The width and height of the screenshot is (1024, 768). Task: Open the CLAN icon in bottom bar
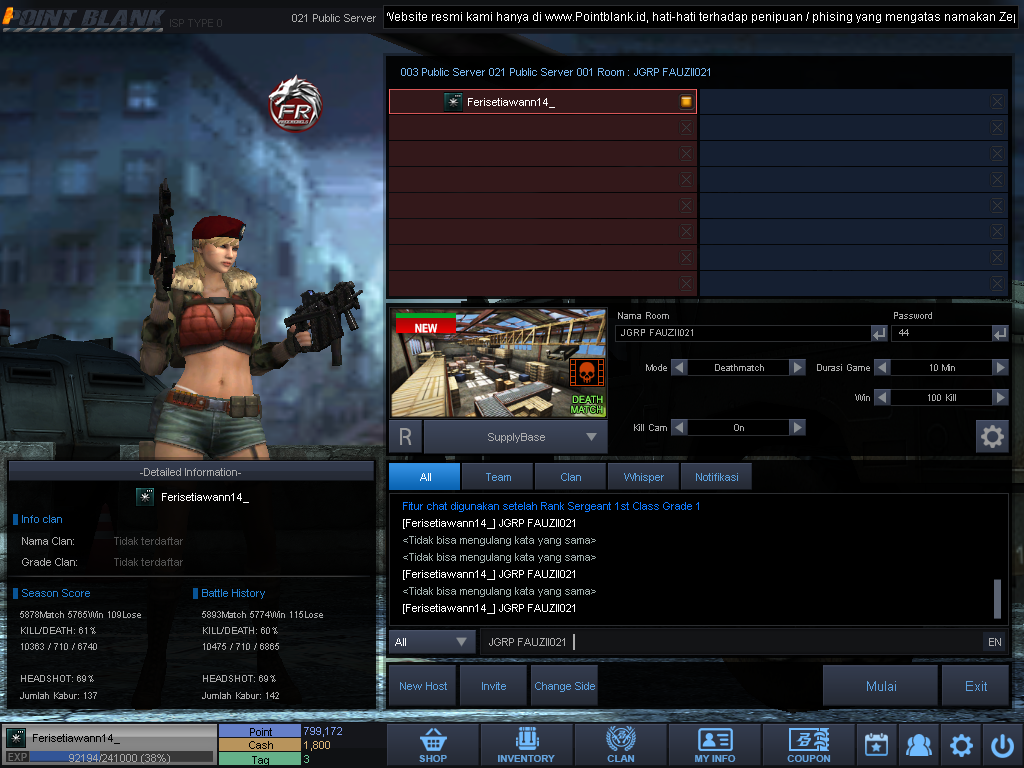[620, 745]
